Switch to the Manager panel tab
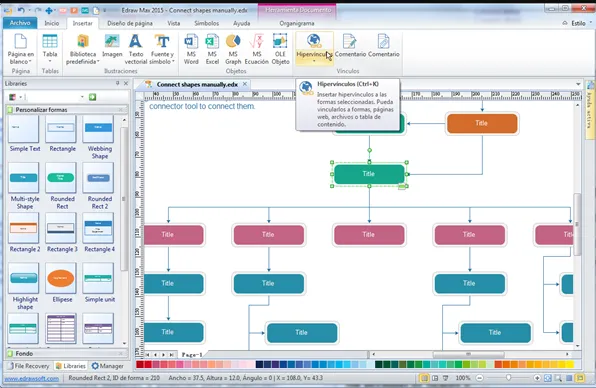This screenshot has height=388, width=596. [x=108, y=366]
